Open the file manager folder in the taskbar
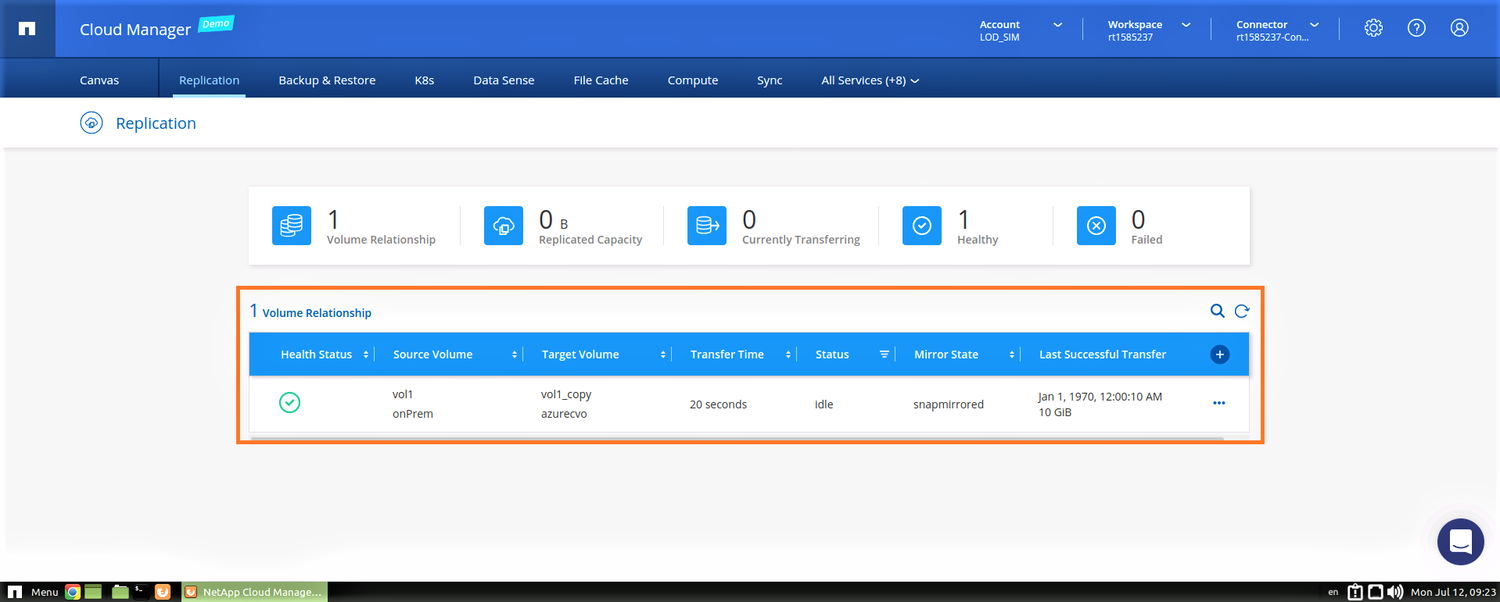The width and height of the screenshot is (1500, 602). pos(120,592)
